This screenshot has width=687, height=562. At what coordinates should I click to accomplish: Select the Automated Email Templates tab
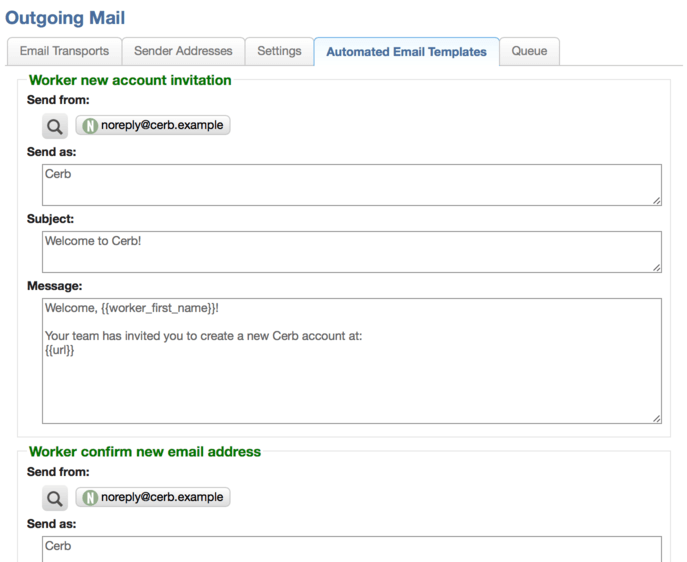pyautogui.click(x=407, y=52)
